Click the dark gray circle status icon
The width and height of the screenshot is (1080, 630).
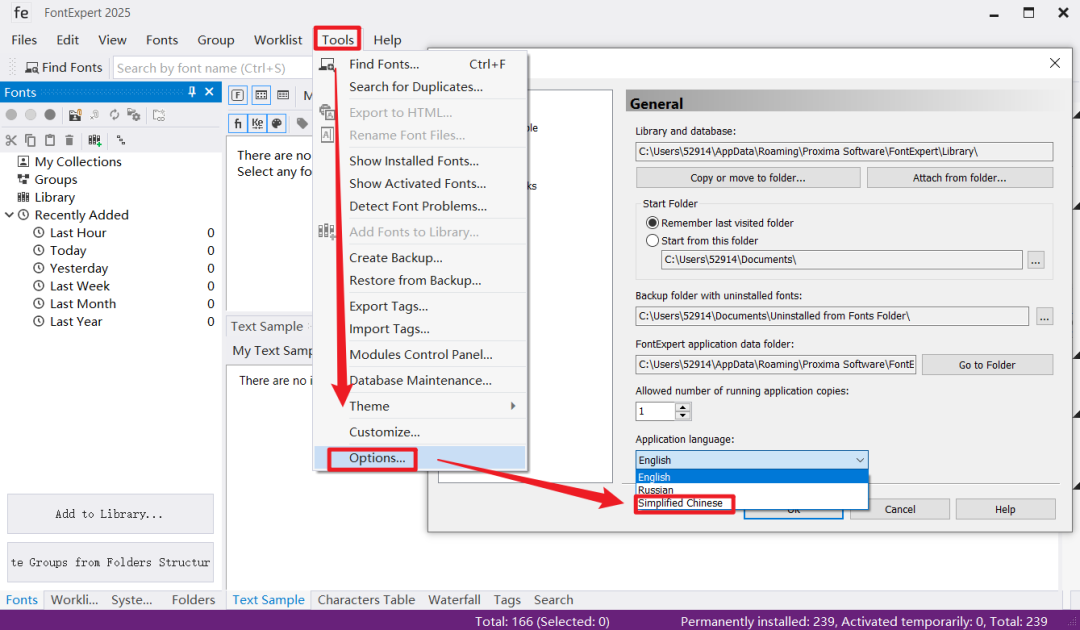[x=50, y=115]
